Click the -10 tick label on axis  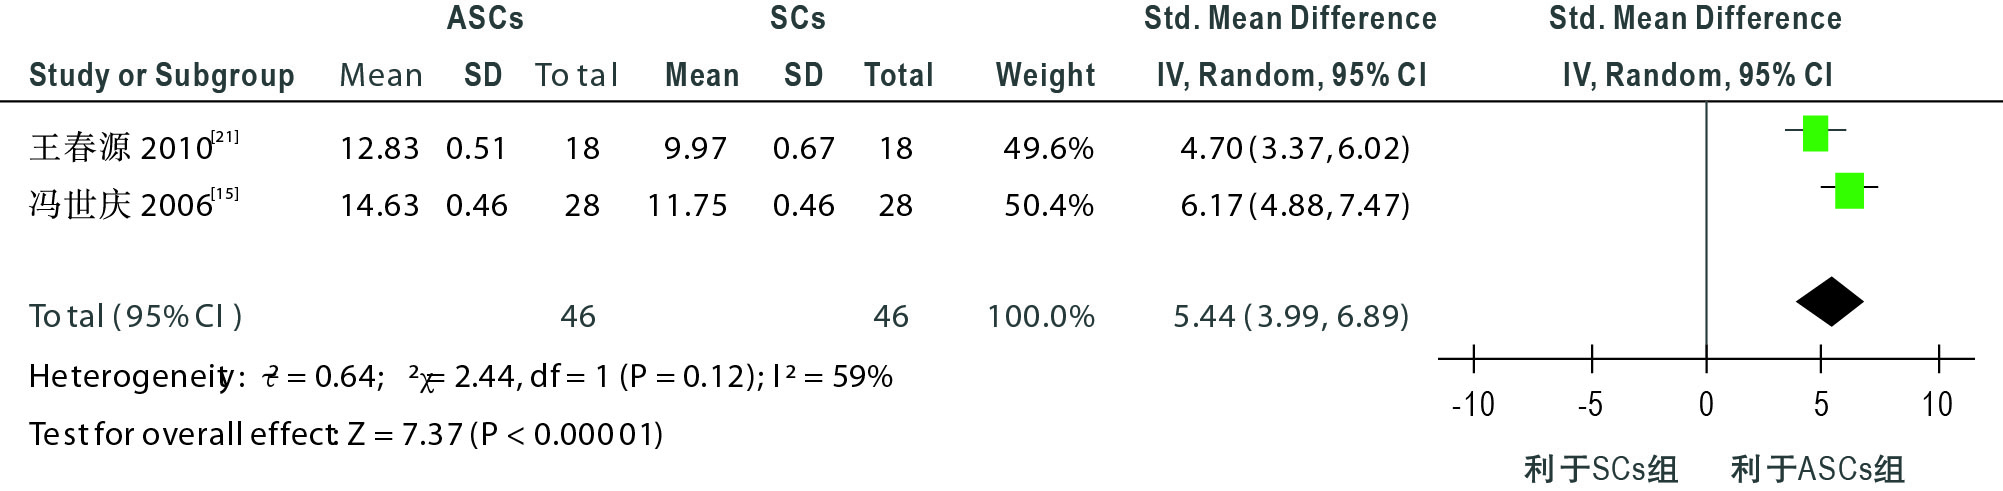coord(1473,405)
